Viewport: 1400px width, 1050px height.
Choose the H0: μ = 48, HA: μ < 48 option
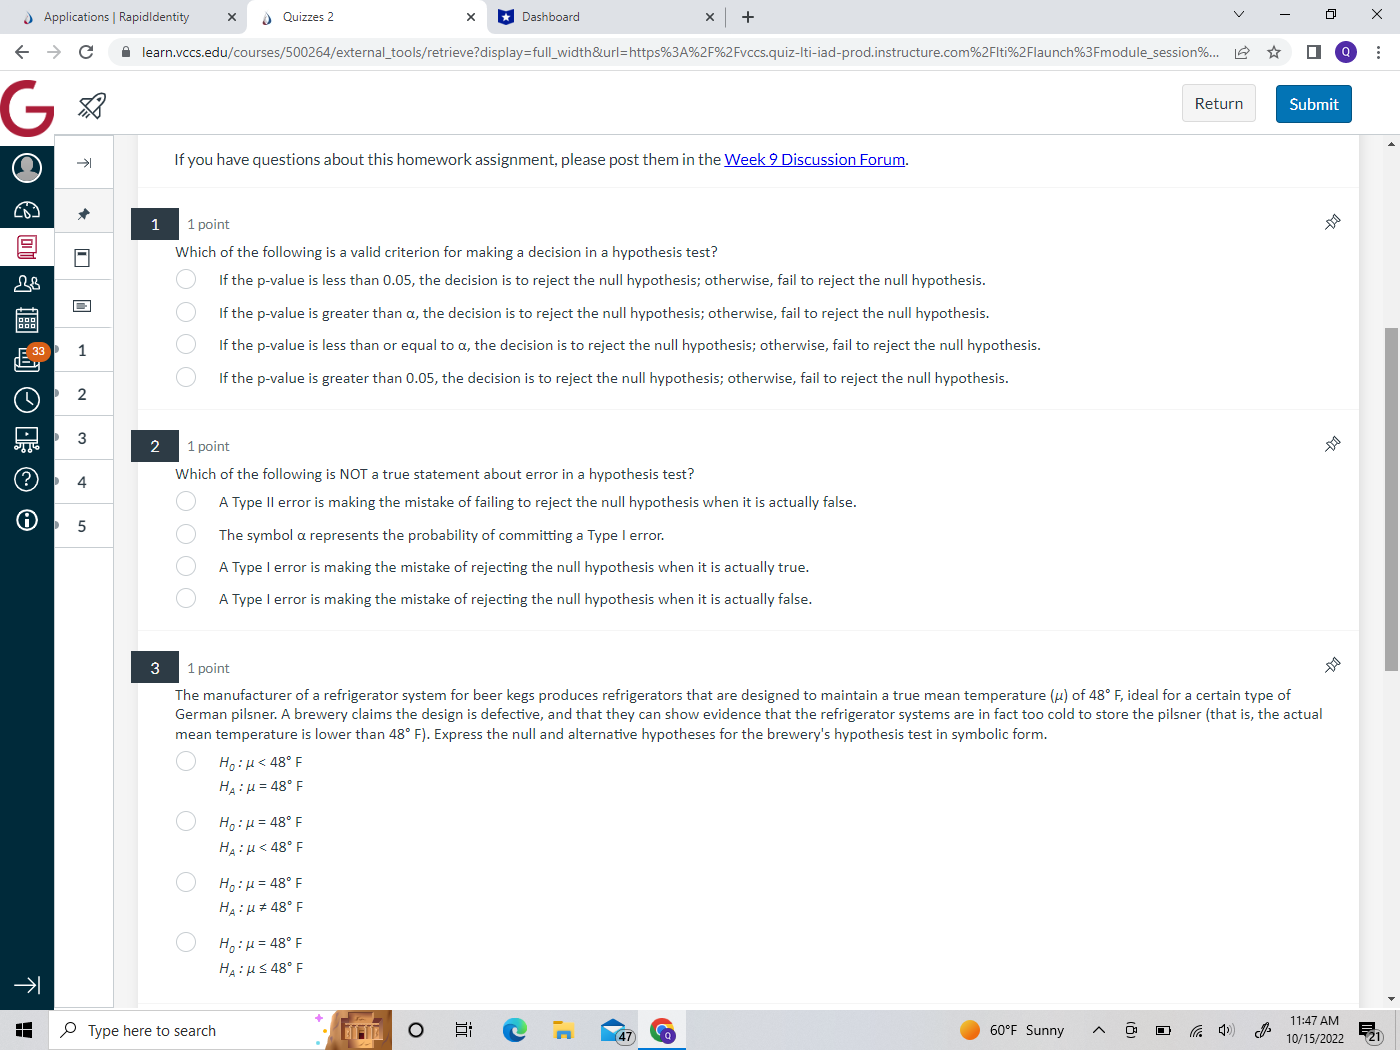click(x=186, y=821)
